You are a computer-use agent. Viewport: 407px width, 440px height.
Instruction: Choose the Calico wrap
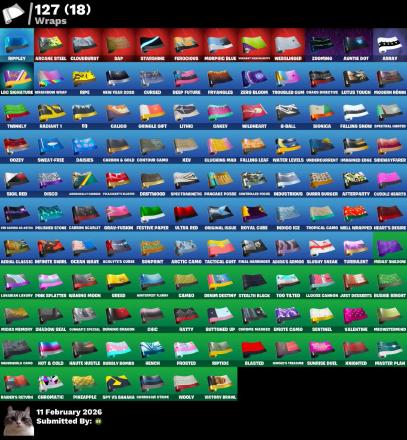(x=119, y=113)
